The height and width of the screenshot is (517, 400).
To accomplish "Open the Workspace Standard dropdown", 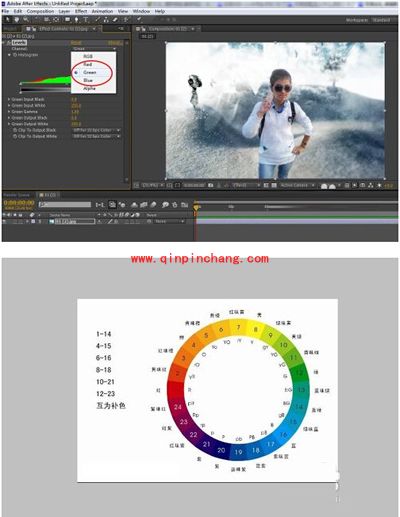I will pyautogui.click(x=383, y=20).
